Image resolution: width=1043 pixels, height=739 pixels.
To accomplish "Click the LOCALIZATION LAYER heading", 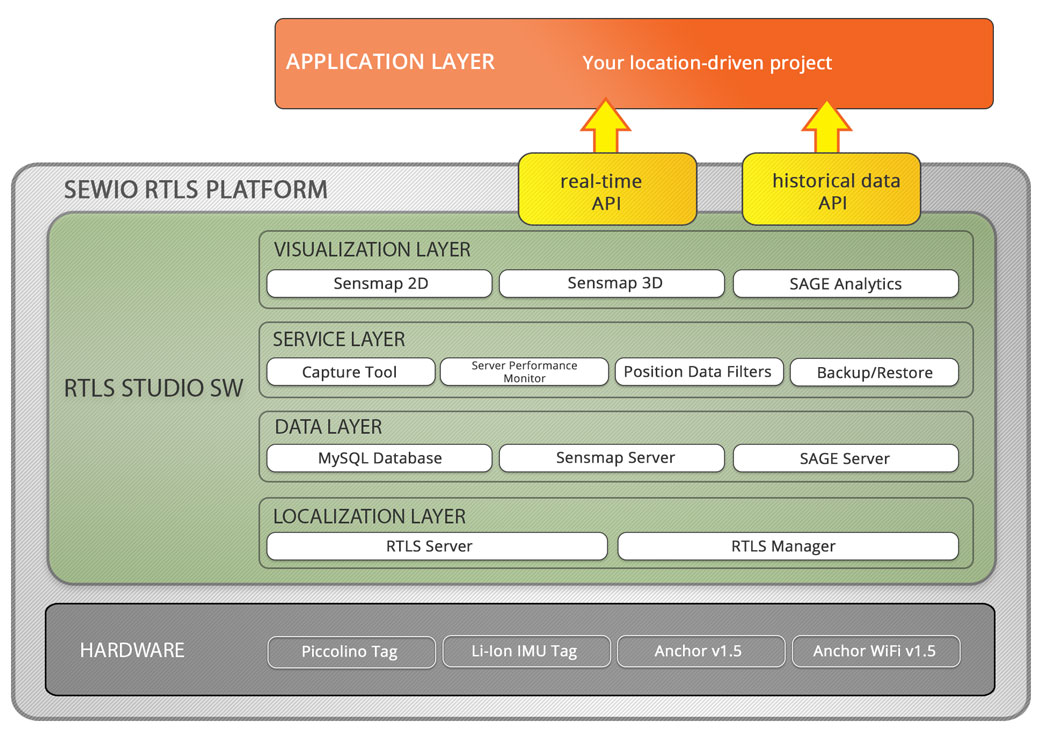I will (x=369, y=516).
